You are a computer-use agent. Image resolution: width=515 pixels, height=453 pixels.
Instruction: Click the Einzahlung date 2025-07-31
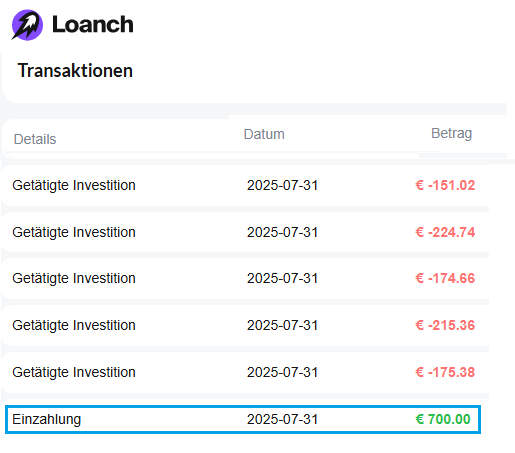coord(282,419)
